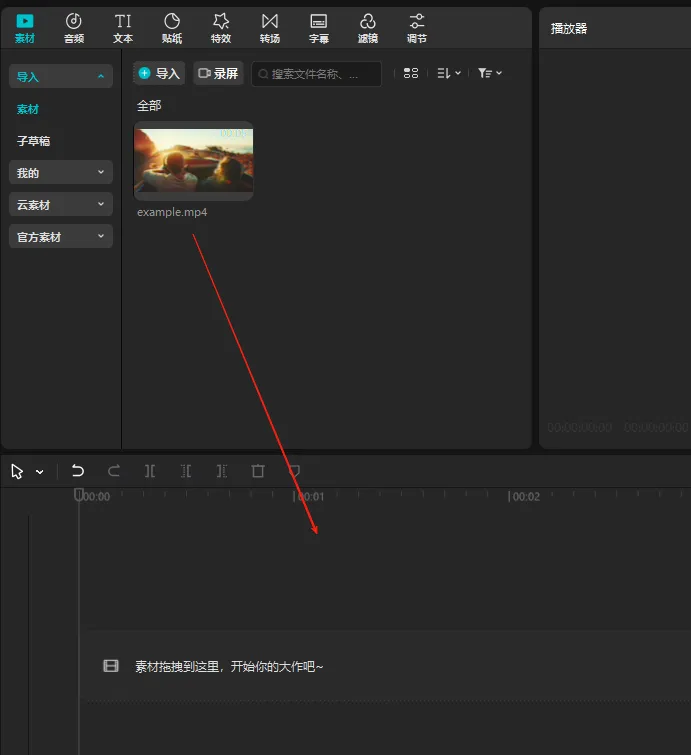Click the 导入 import button with plus
The height and width of the screenshot is (755, 691).
click(159, 73)
